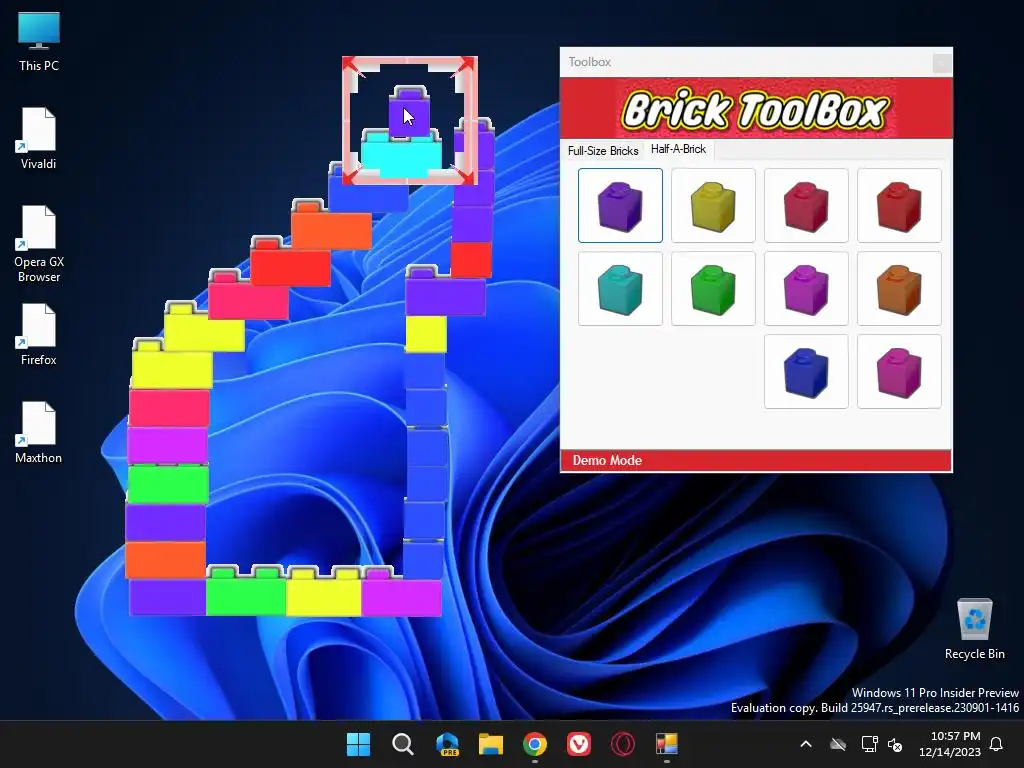Click the Demo Mode status bar

point(756,460)
